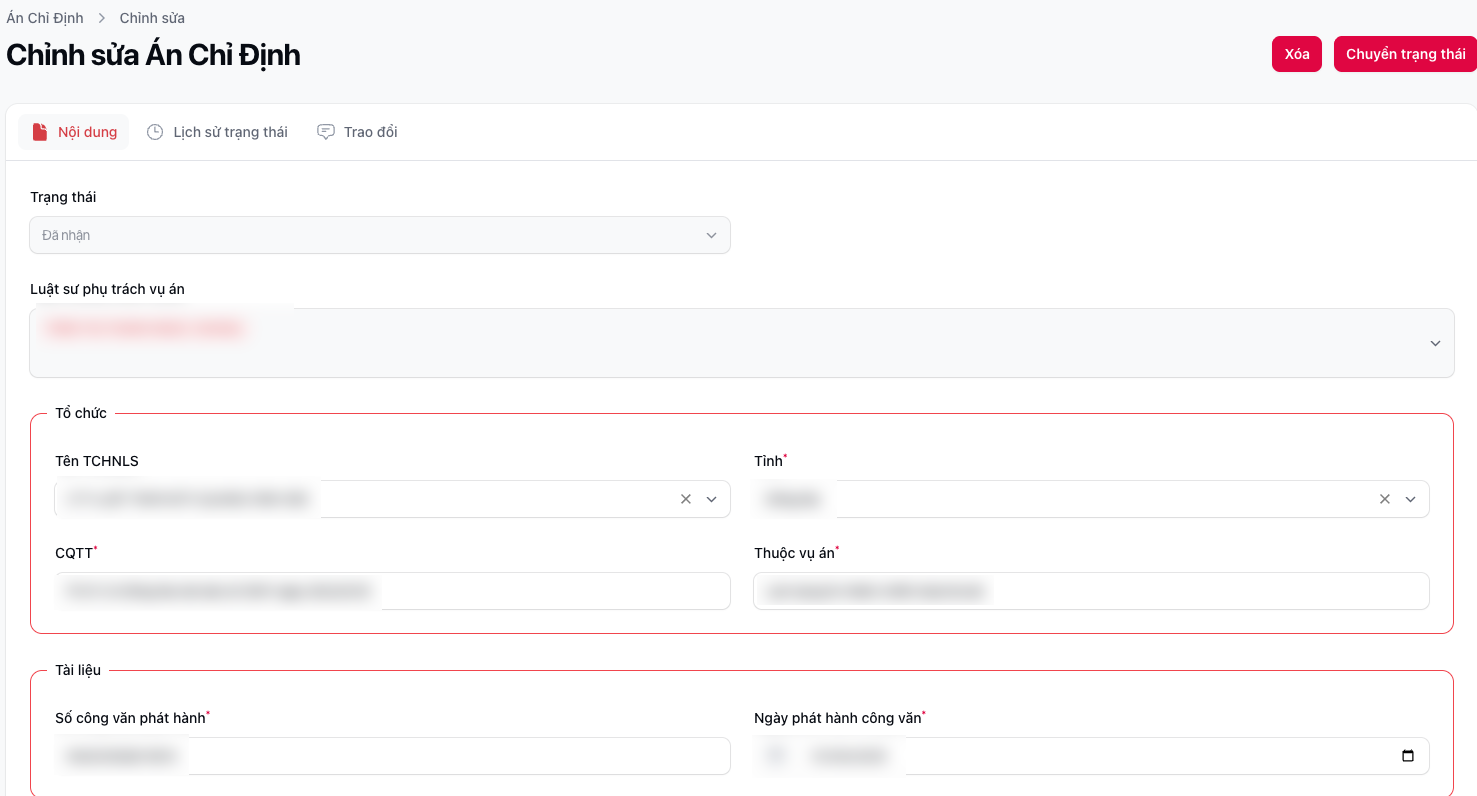
Task: Select the Nội dung tab
Action: coord(87,132)
